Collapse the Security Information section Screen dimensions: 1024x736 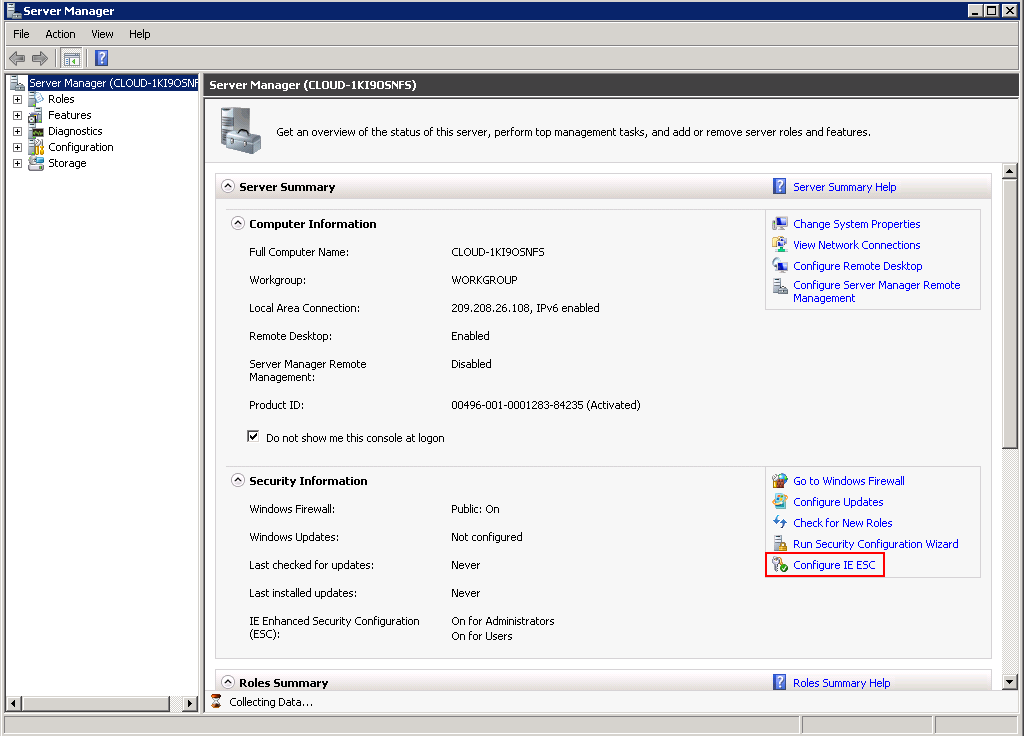tap(238, 480)
